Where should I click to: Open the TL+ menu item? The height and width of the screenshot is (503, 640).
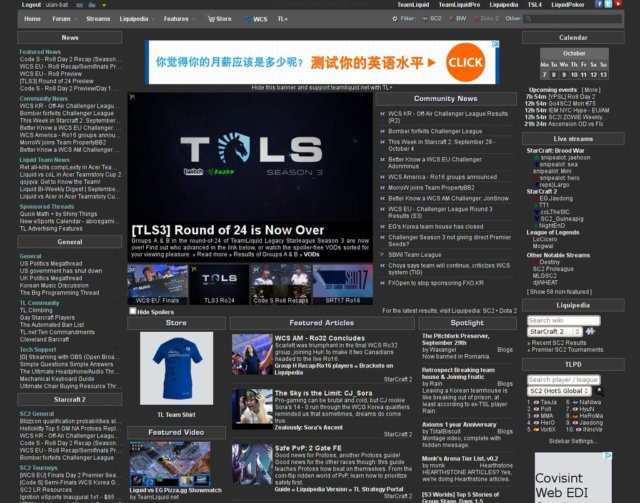click(x=282, y=19)
